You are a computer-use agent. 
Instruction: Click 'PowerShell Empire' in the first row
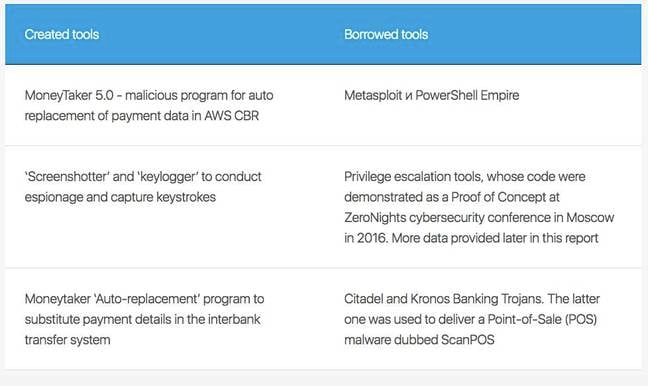click(467, 95)
